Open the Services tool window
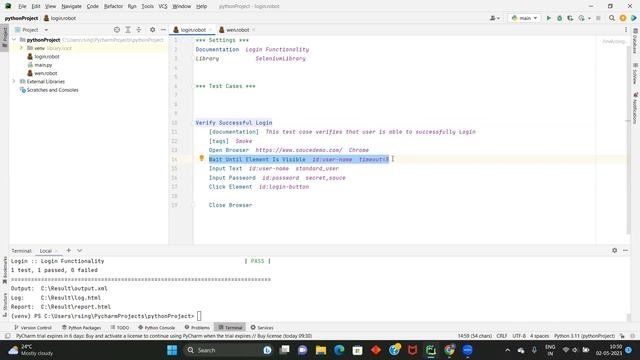 click(262, 327)
